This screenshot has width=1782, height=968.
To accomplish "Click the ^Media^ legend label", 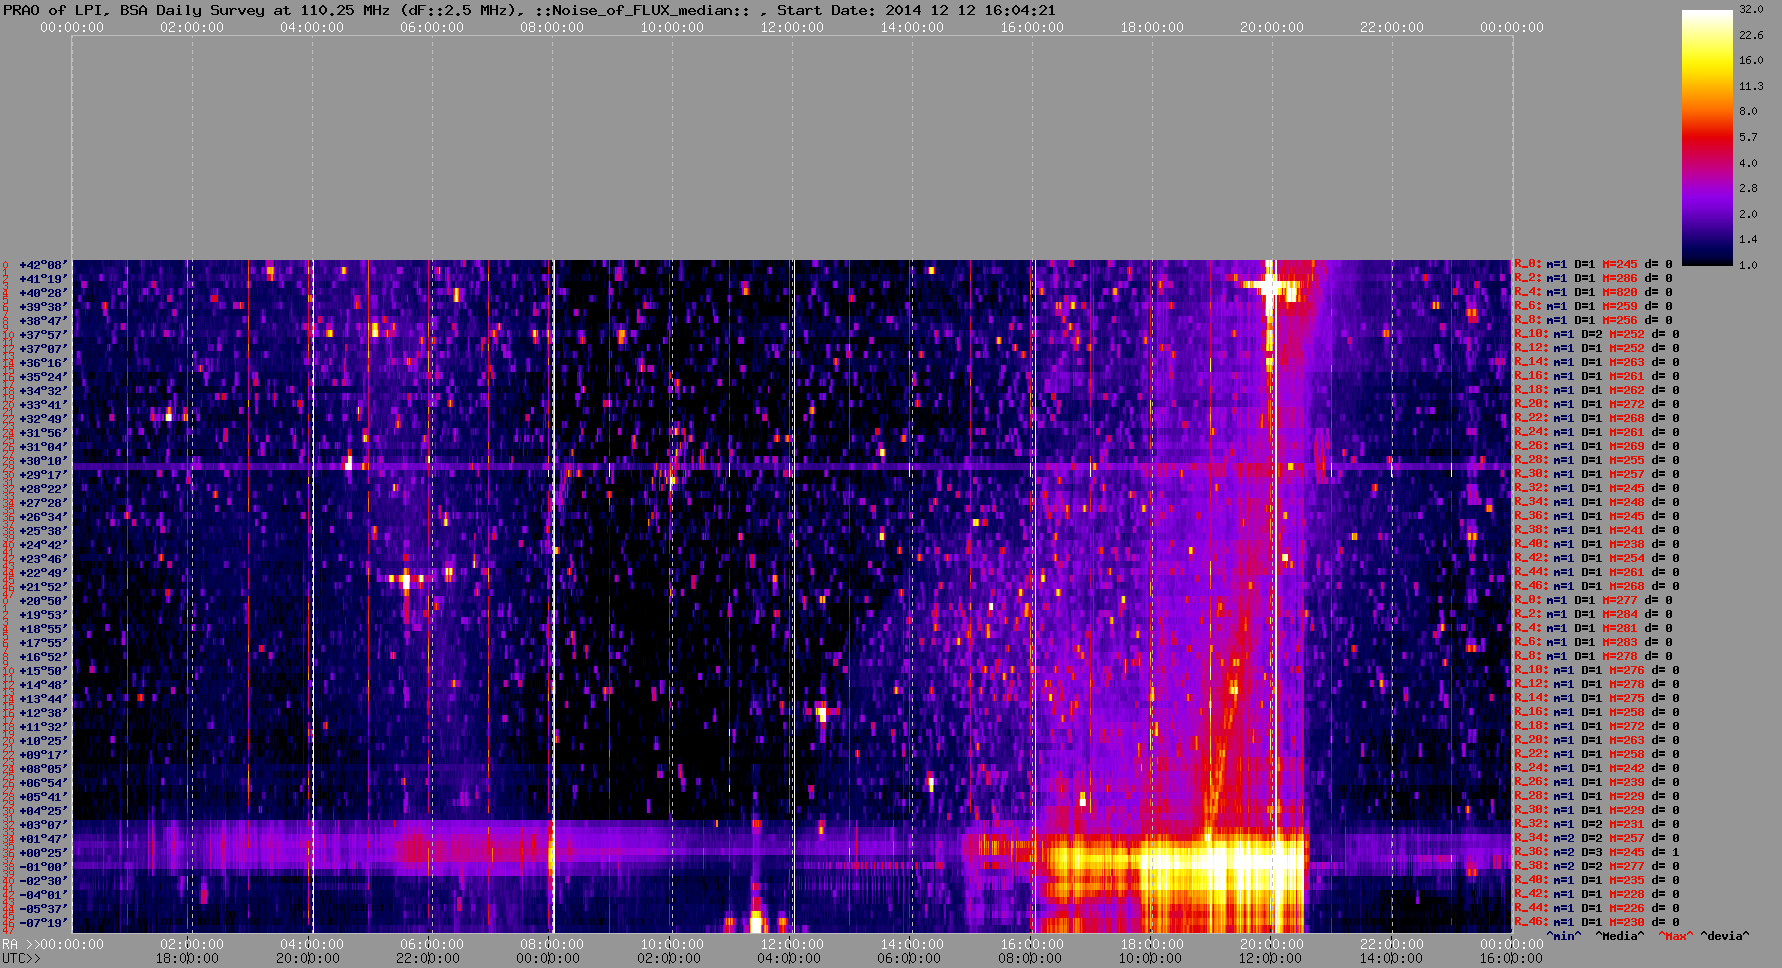I will tap(1620, 936).
